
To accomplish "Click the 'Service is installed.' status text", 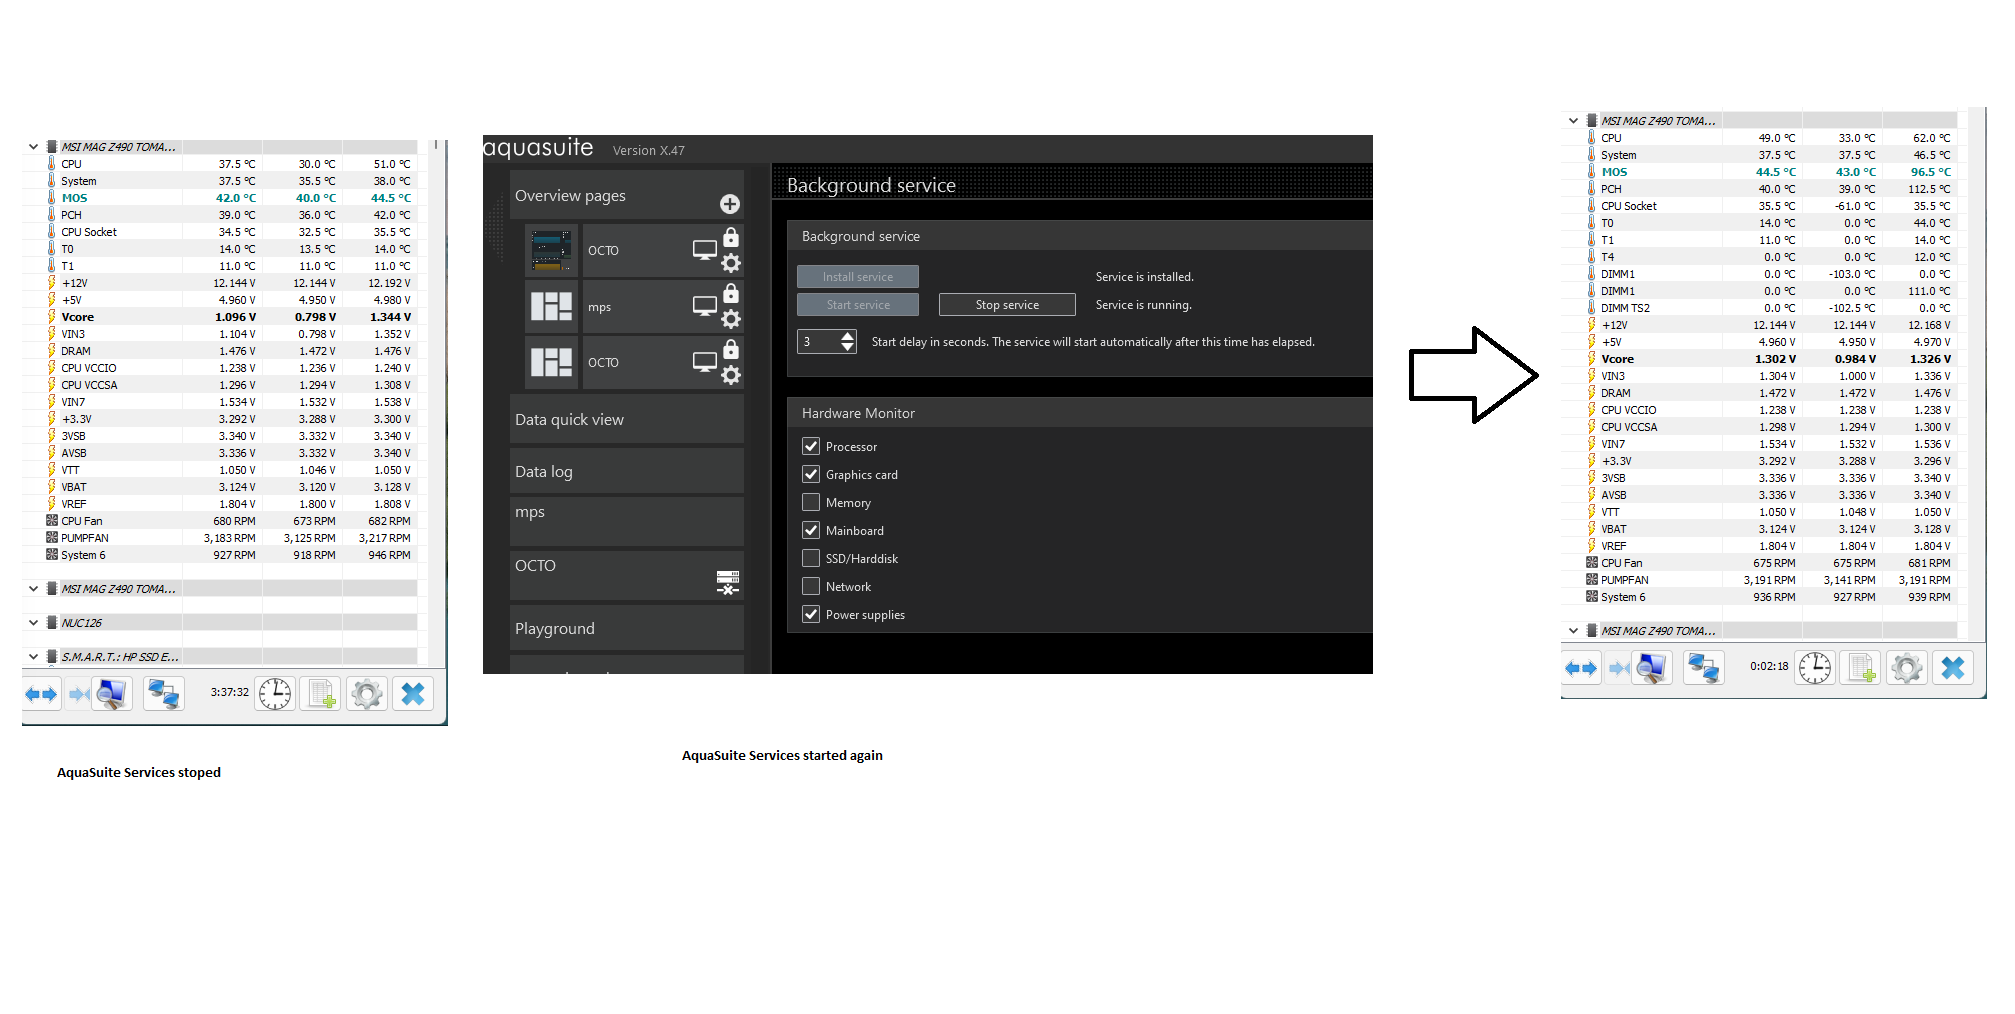I will click(x=1144, y=277).
